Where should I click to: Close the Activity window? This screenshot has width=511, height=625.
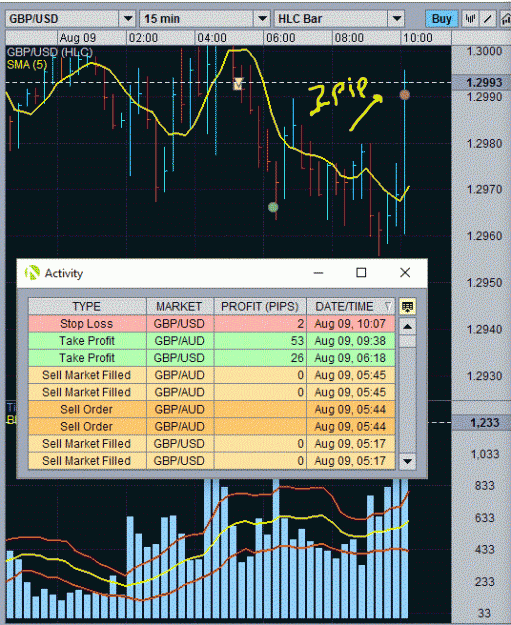[405, 273]
